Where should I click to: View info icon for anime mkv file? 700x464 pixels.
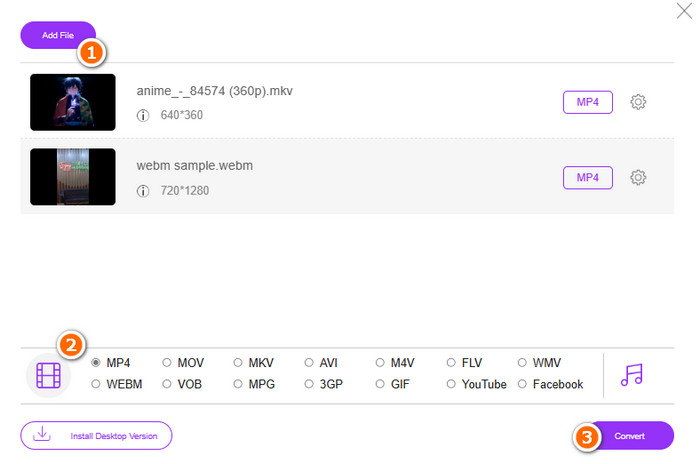pos(143,116)
